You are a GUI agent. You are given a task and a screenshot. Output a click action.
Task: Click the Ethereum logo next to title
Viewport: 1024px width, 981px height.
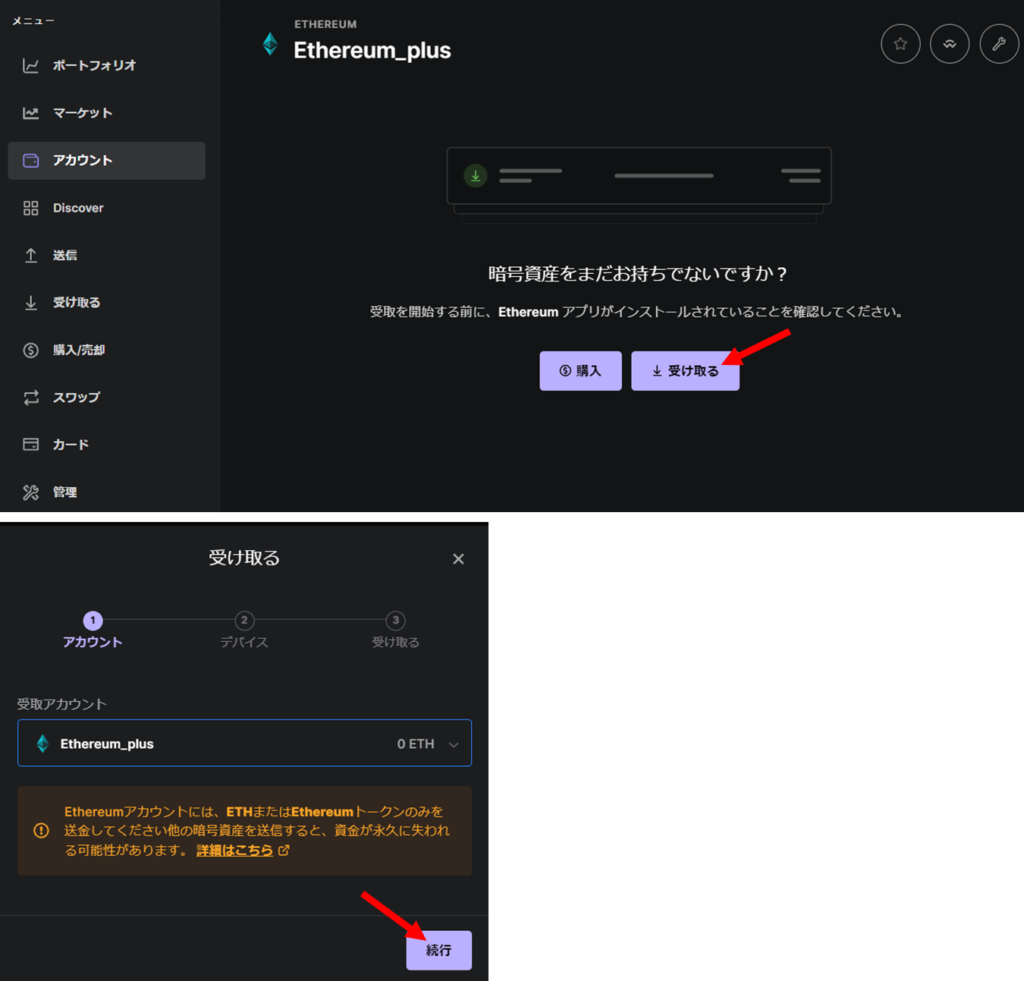click(270, 44)
